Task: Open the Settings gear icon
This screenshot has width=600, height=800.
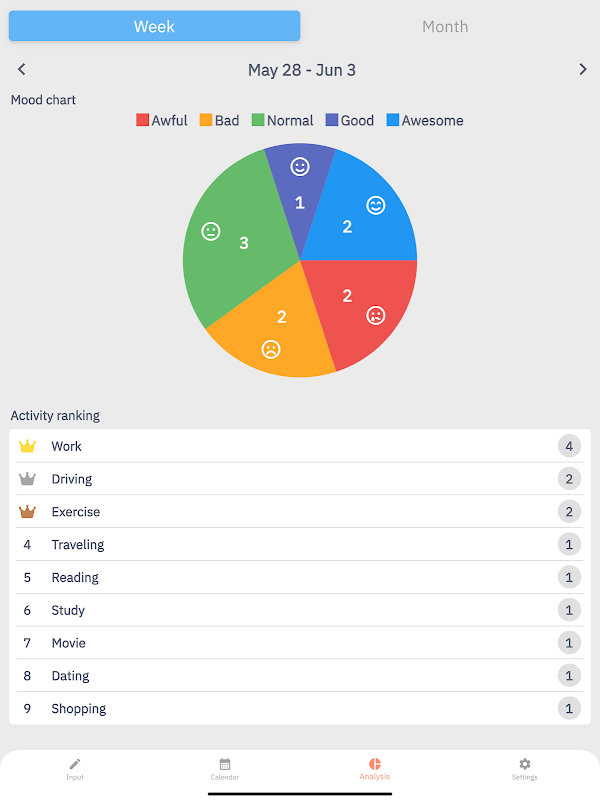Action: click(525, 764)
